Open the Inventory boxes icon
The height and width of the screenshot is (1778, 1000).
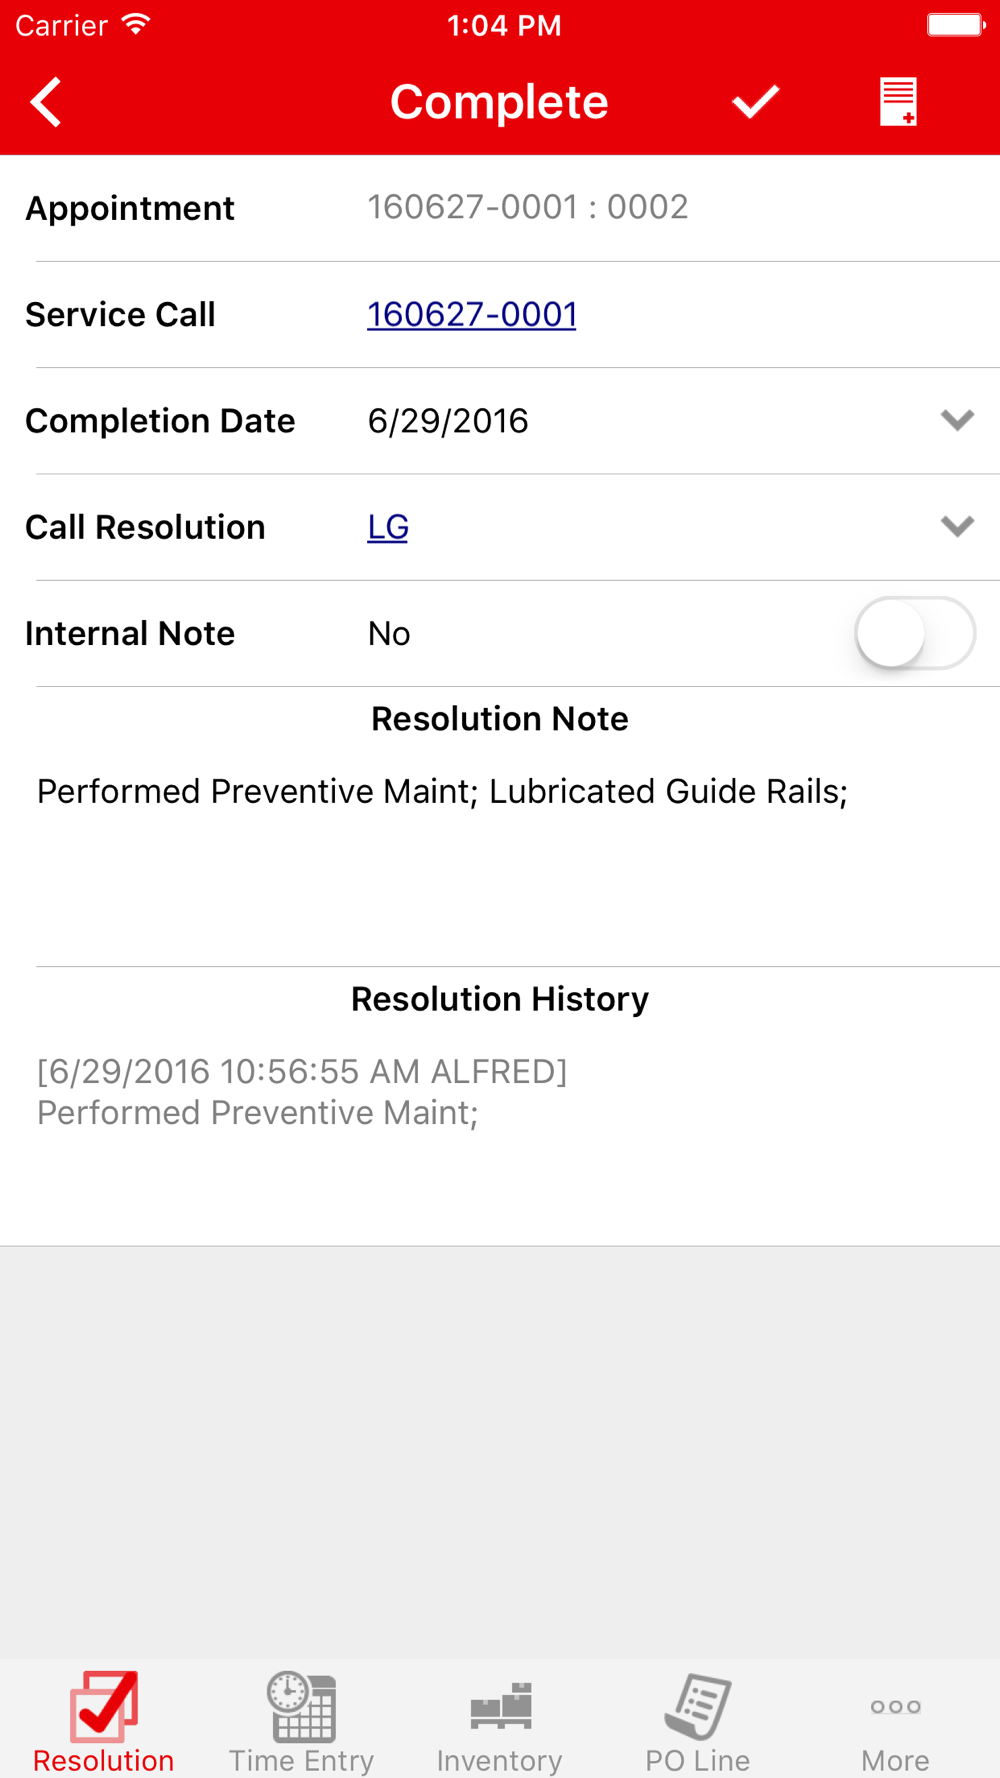pos(500,1706)
